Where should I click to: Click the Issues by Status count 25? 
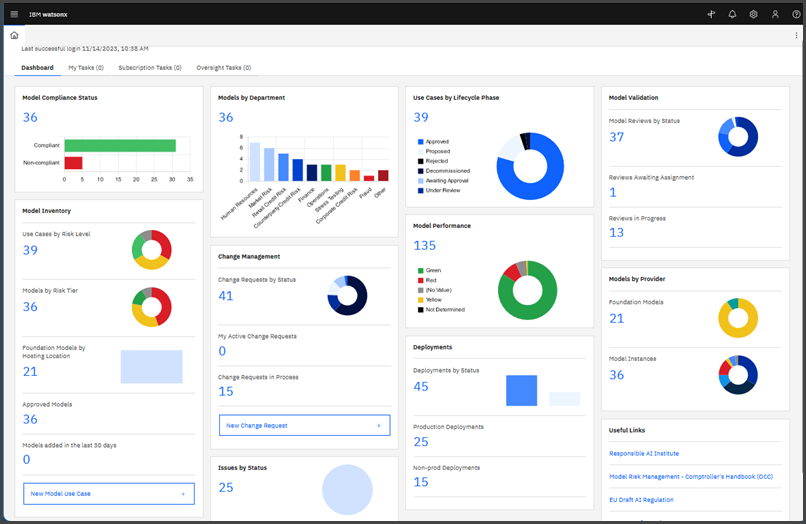pos(226,487)
